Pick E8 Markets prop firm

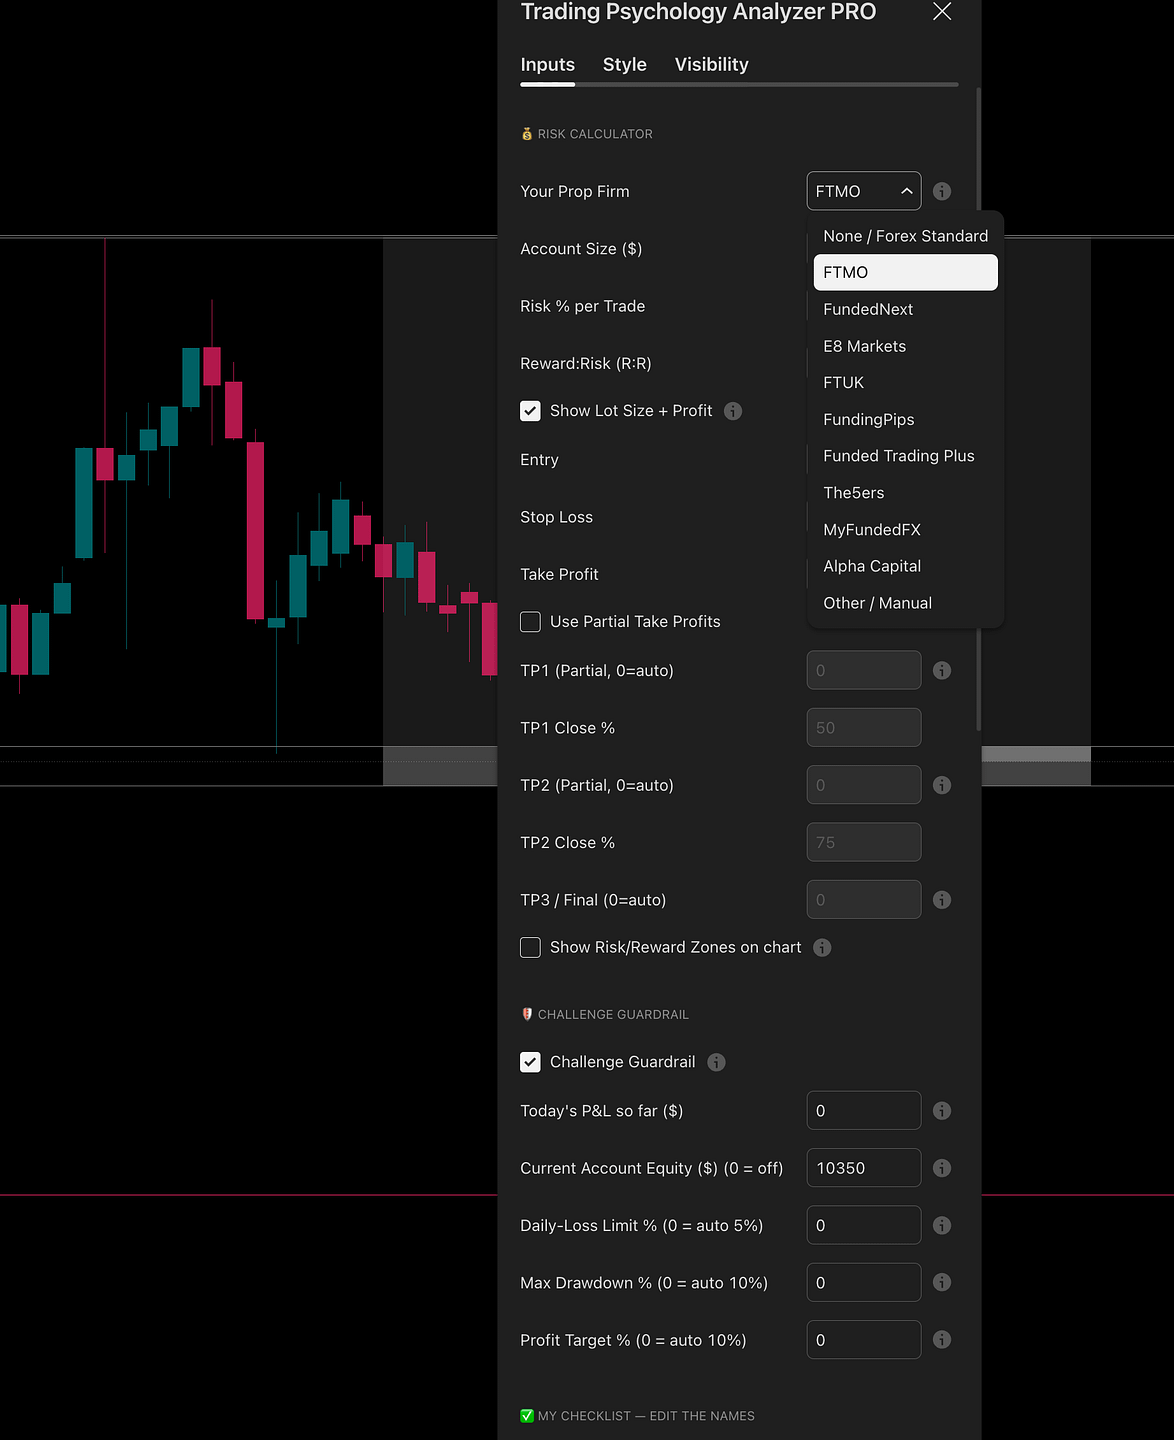click(x=905, y=346)
